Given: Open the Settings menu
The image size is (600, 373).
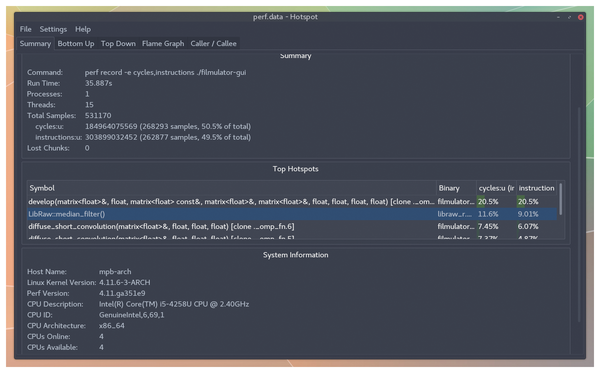Looking at the screenshot, I should [53, 29].
